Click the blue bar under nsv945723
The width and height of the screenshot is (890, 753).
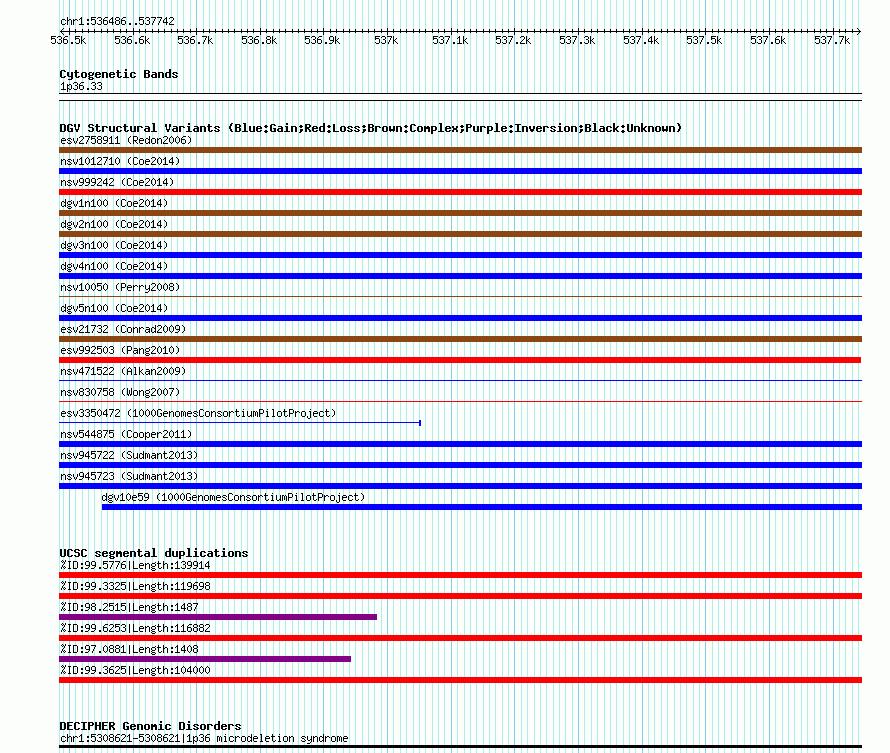pyautogui.click(x=460, y=486)
